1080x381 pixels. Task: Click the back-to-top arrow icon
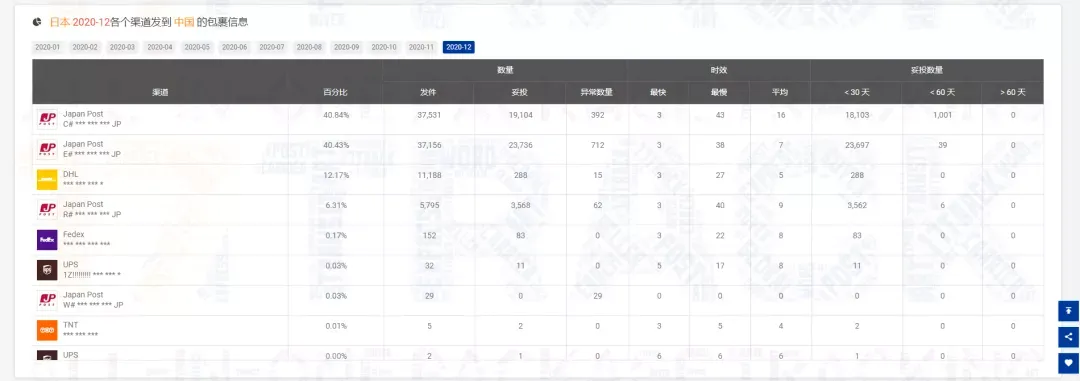pyautogui.click(x=1068, y=311)
